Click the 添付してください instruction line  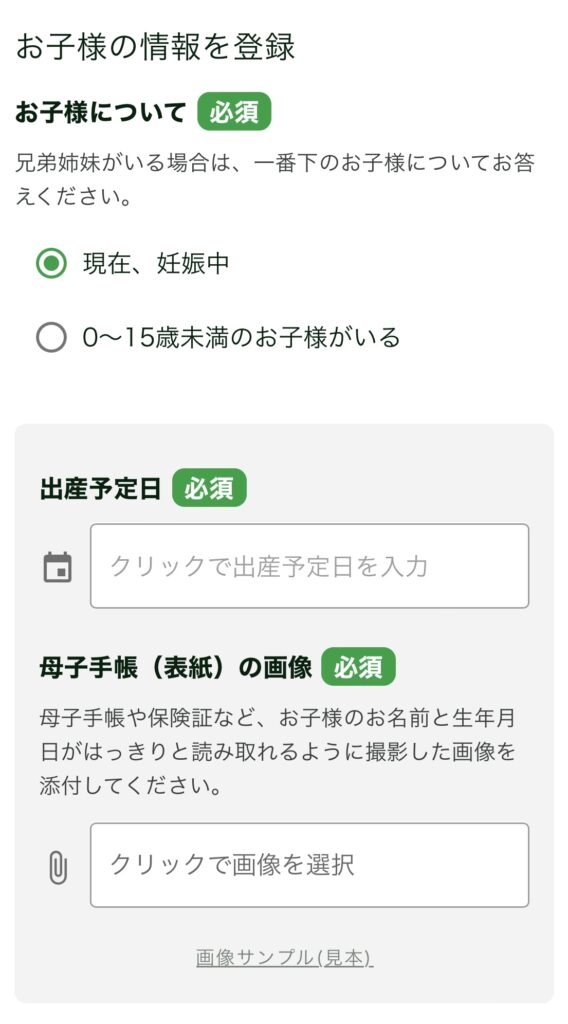tap(131, 786)
